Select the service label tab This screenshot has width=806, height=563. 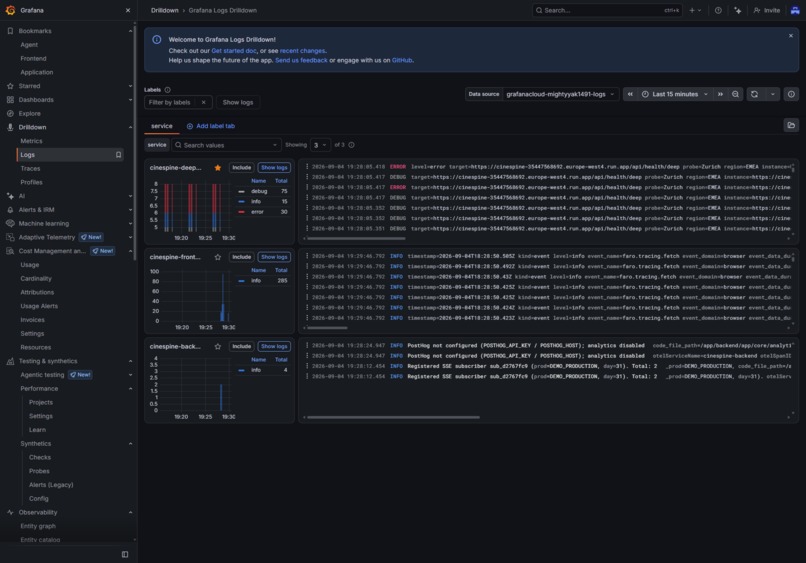[161, 126]
